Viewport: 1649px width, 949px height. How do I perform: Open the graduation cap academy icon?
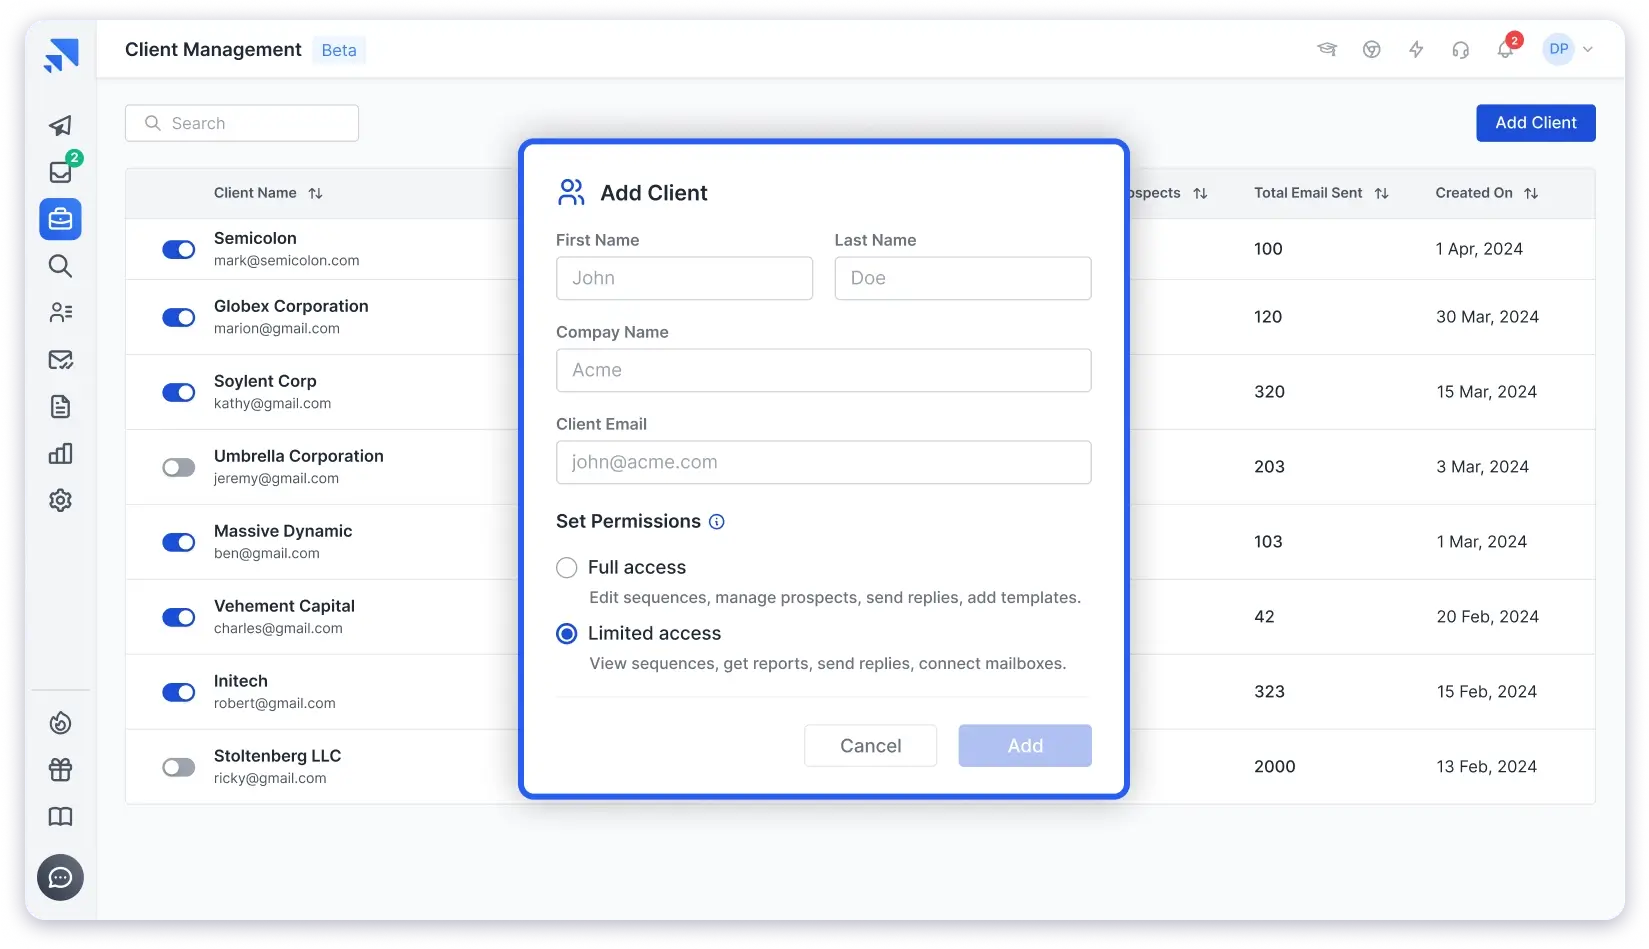coord(1327,50)
